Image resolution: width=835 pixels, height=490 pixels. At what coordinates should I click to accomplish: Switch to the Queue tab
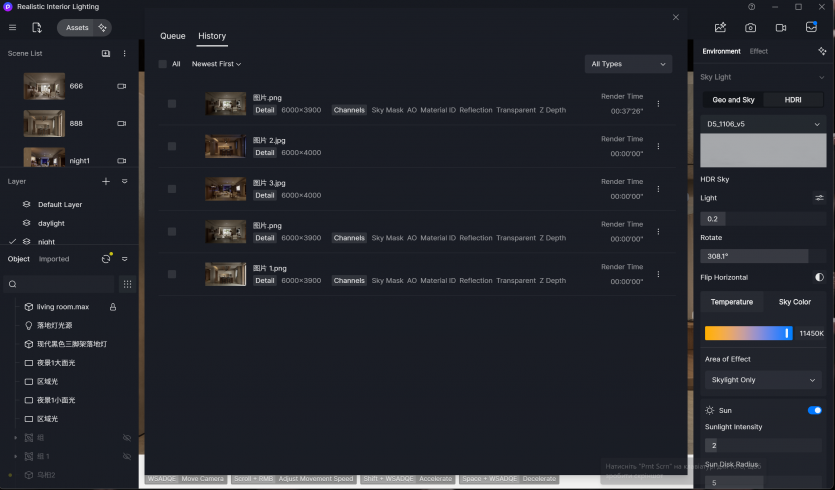point(173,36)
